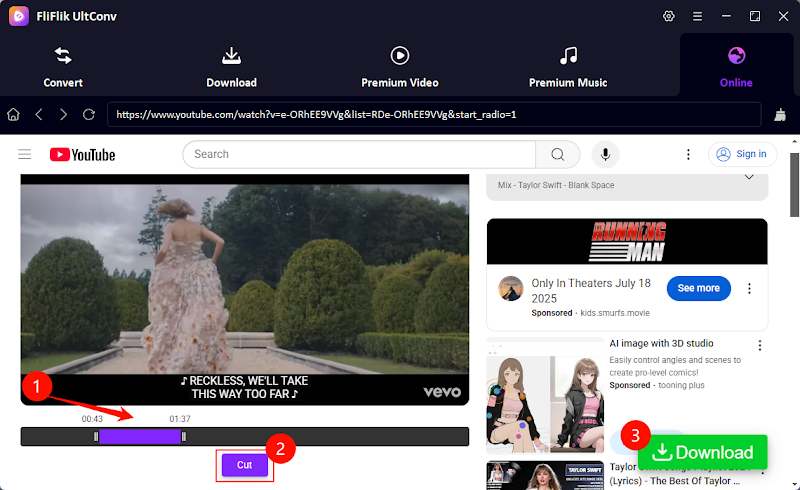Reload the current web page
The height and width of the screenshot is (490, 800).
pos(89,114)
